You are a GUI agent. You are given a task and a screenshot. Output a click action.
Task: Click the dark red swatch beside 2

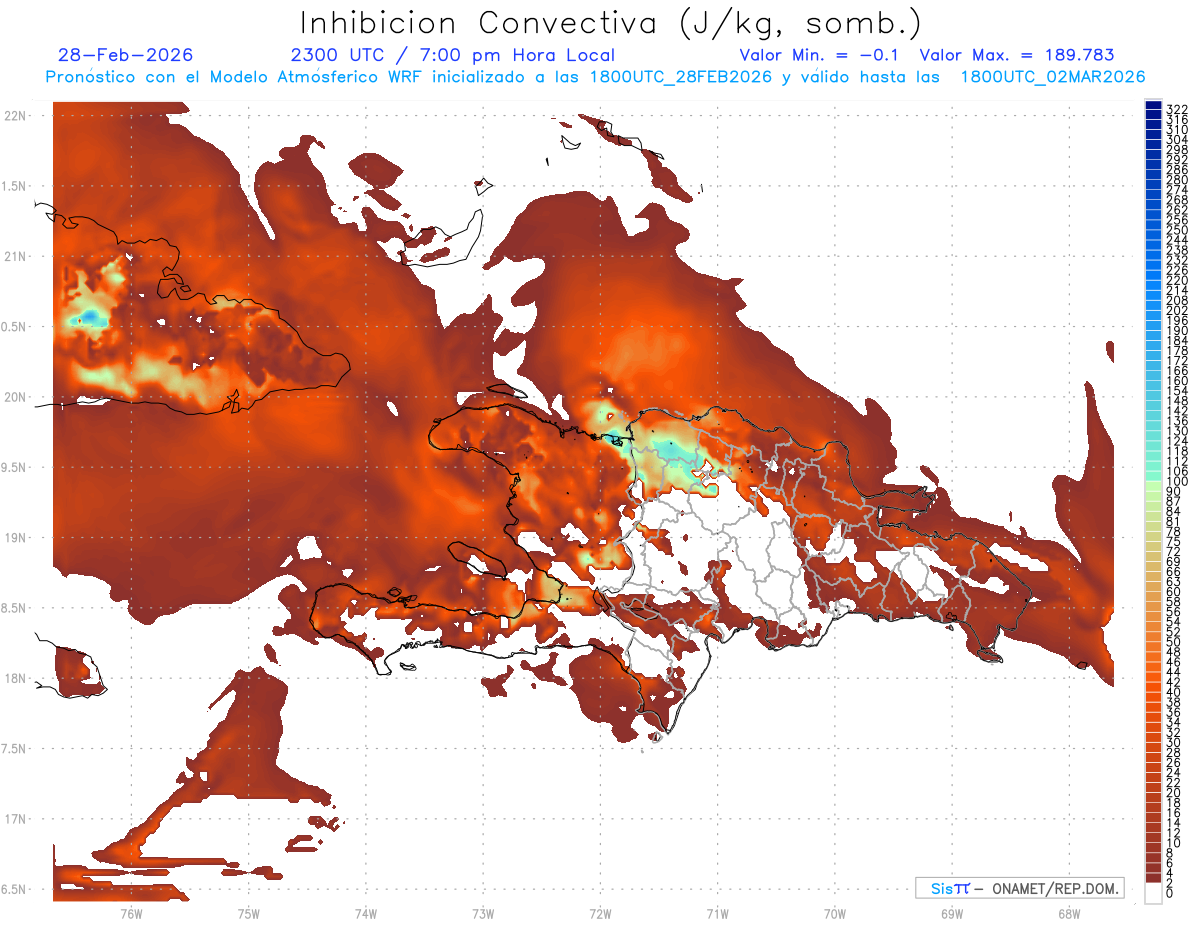[1153, 878]
